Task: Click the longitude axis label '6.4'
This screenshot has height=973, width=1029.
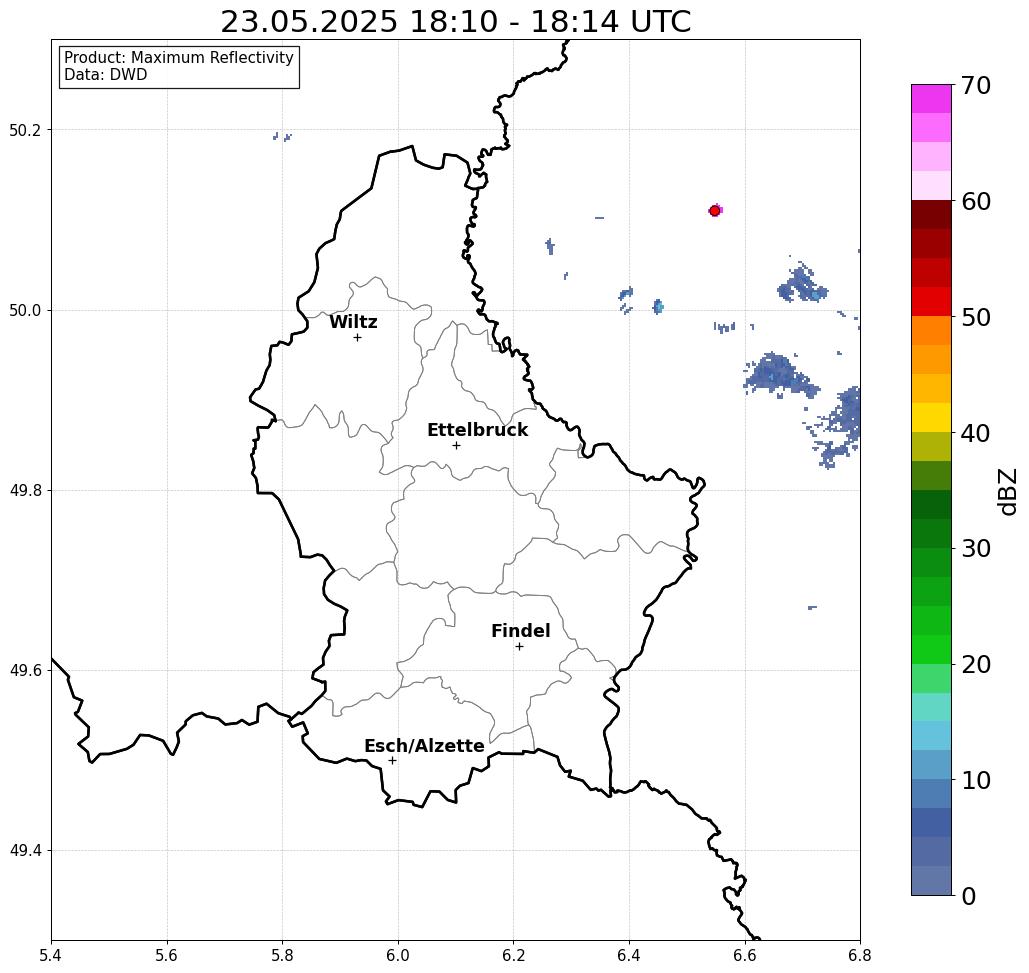Action: pyautogui.click(x=629, y=955)
